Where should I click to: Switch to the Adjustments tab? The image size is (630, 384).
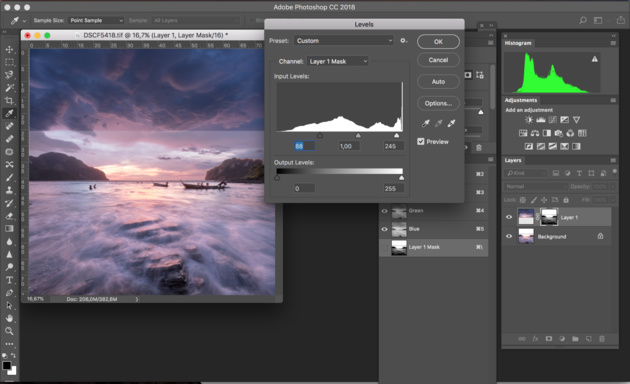(521, 100)
